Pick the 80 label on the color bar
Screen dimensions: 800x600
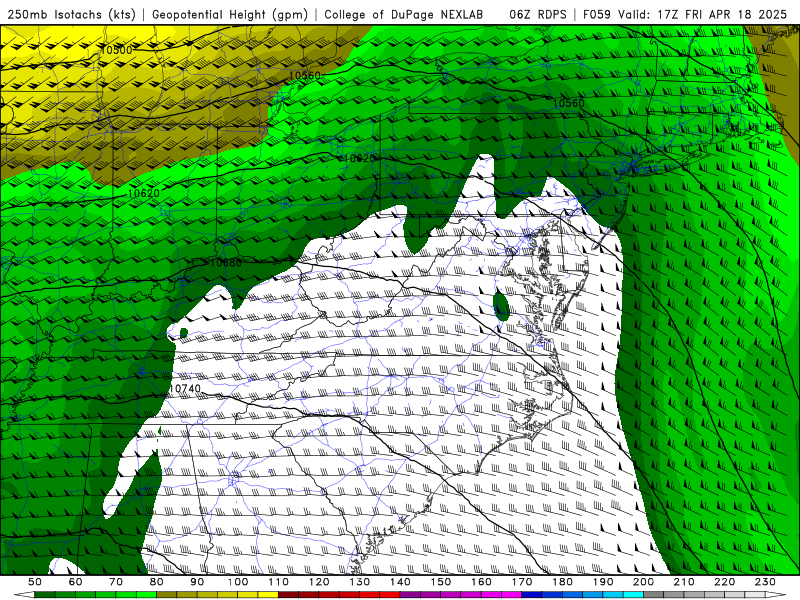[x=157, y=582]
